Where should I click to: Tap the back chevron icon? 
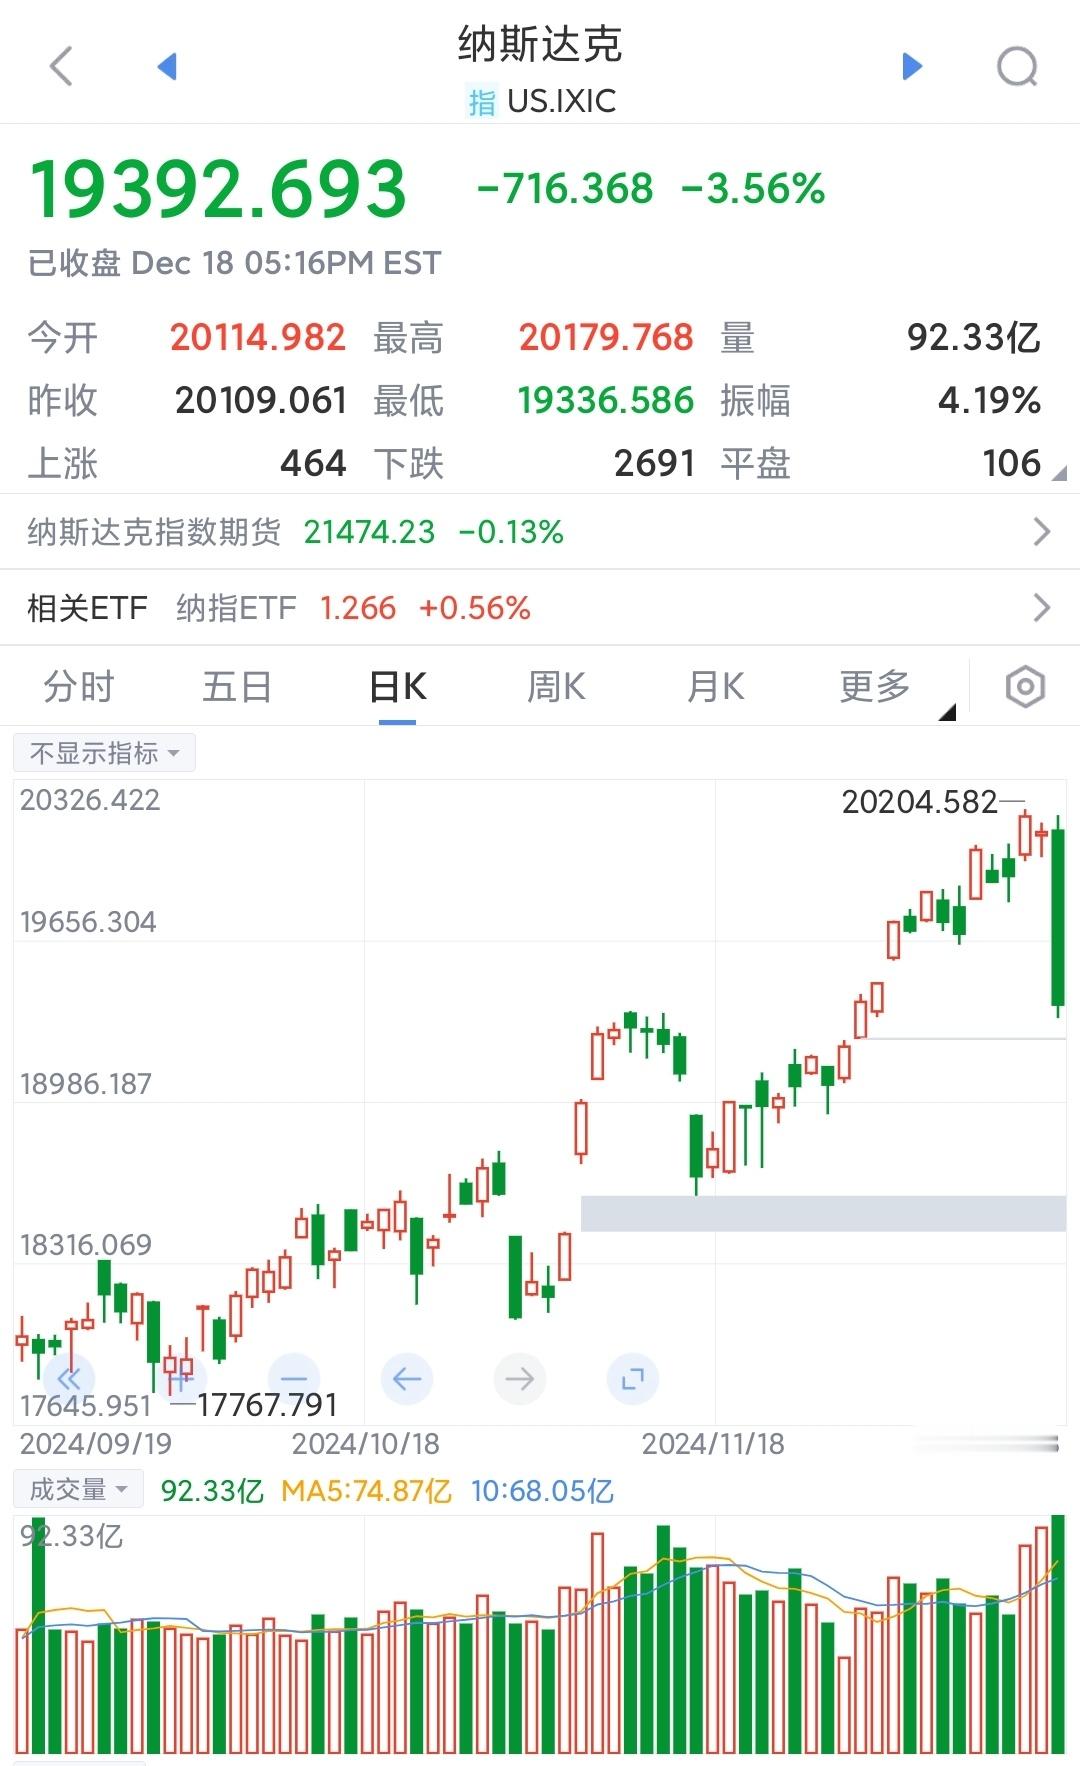(61, 67)
